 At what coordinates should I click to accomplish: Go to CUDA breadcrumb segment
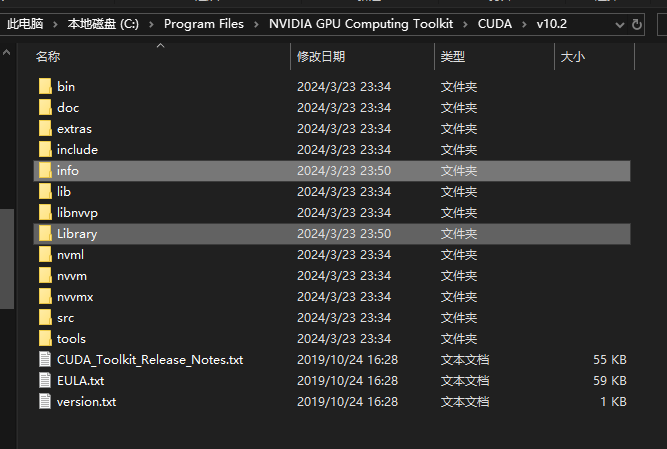[495, 24]
